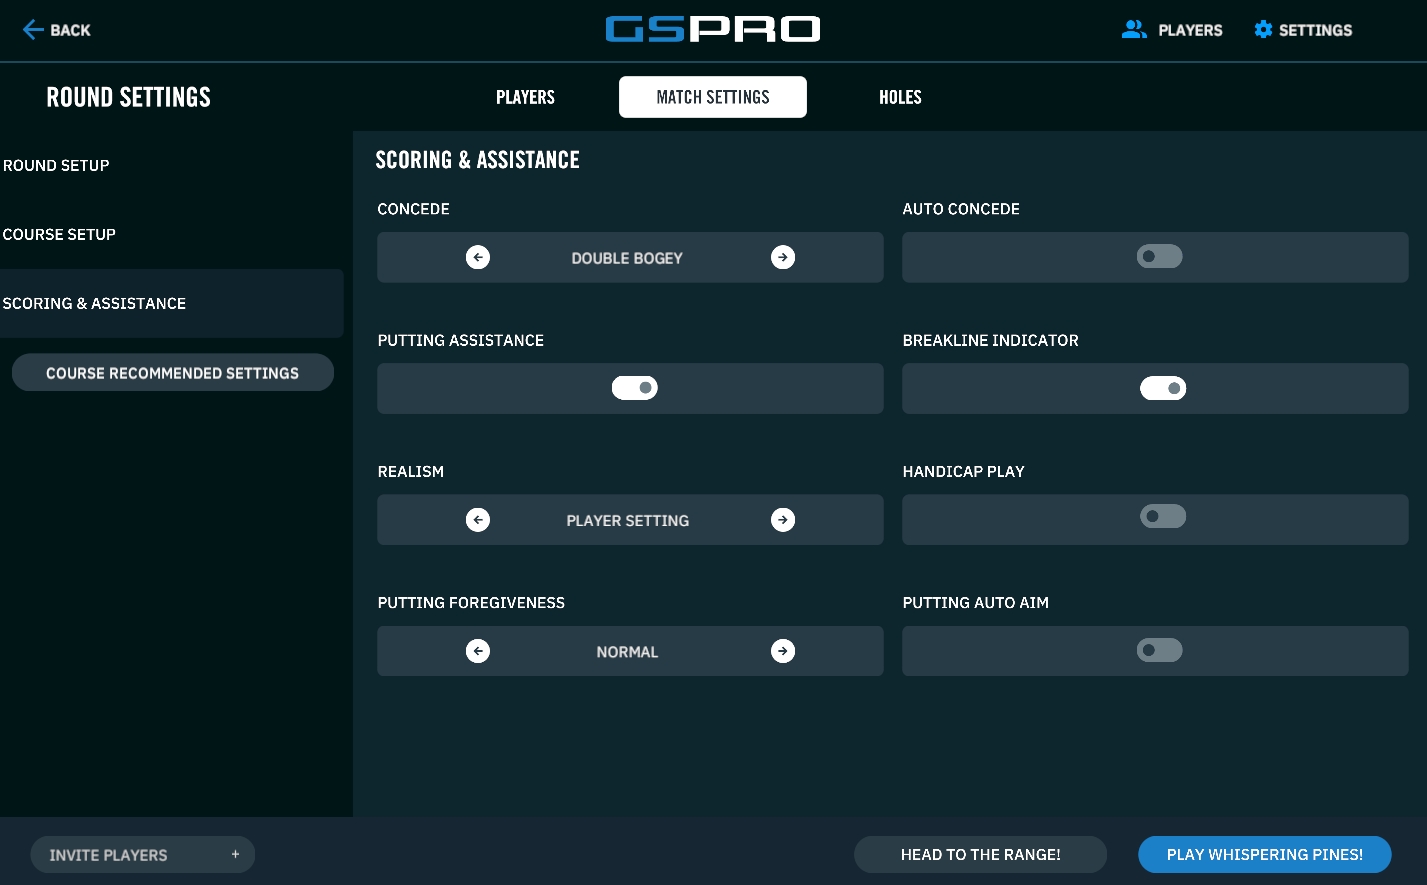This screenshot has width=1427, height=885.
Task: Click the GSPro logo
Action: coord(712,30)
